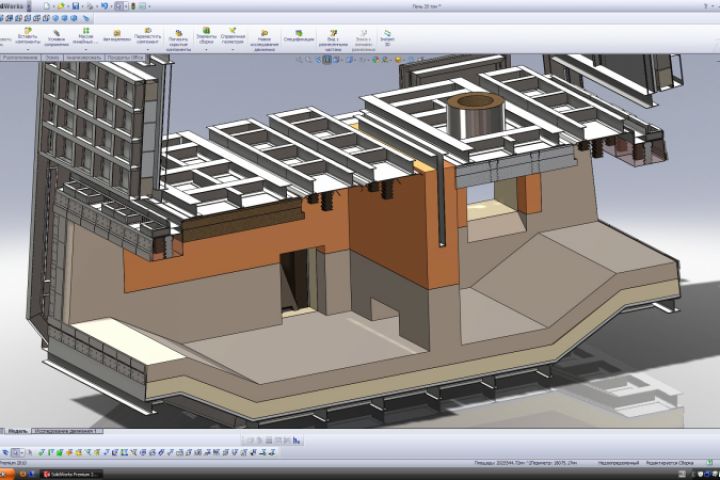
Task: Switch to the Left standard view
Action: pos(18,18)
